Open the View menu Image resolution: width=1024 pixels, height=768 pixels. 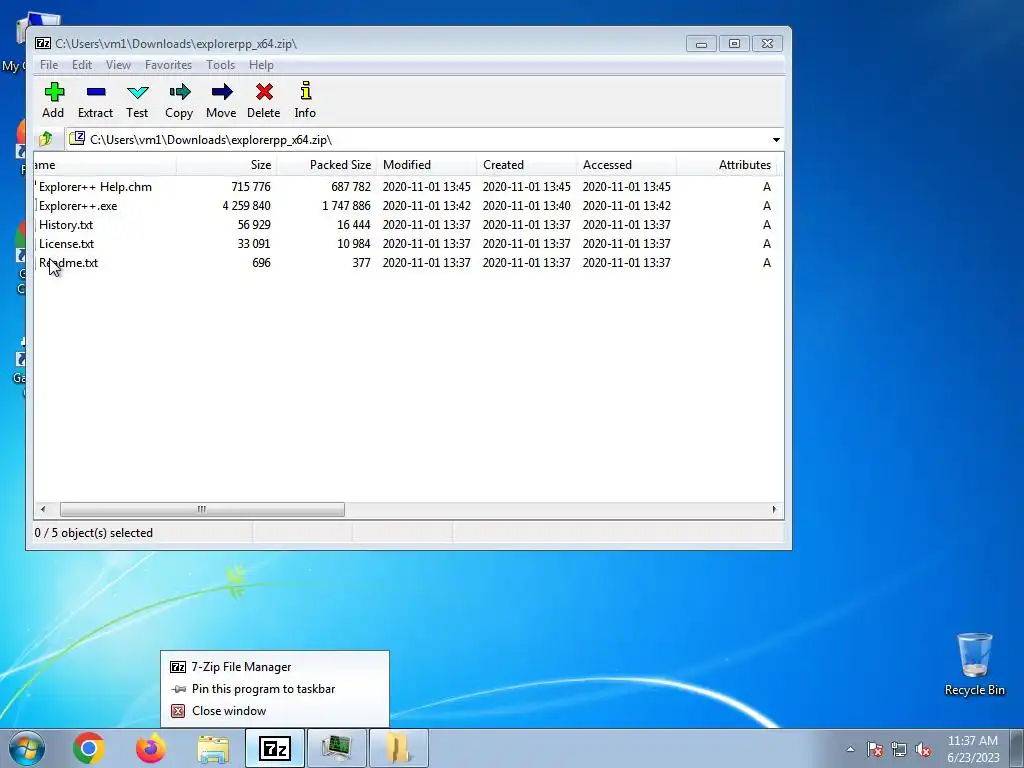[x=118, y=65]
